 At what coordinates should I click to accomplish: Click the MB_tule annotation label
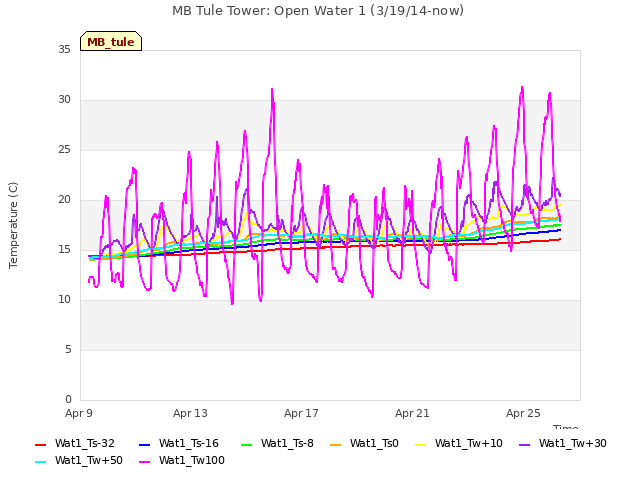tap(111, 41)
